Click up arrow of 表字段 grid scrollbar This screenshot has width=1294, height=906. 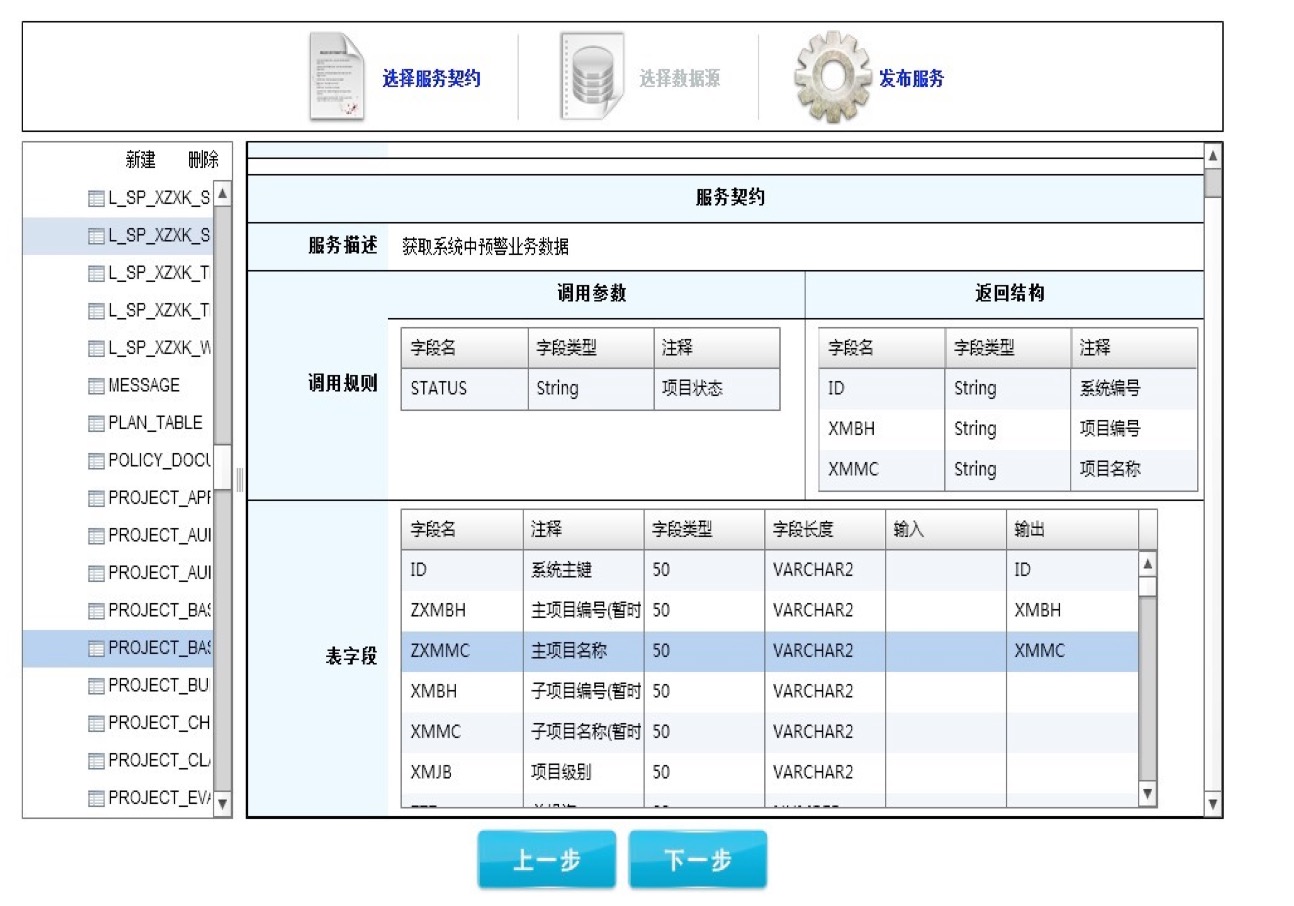1148,563
